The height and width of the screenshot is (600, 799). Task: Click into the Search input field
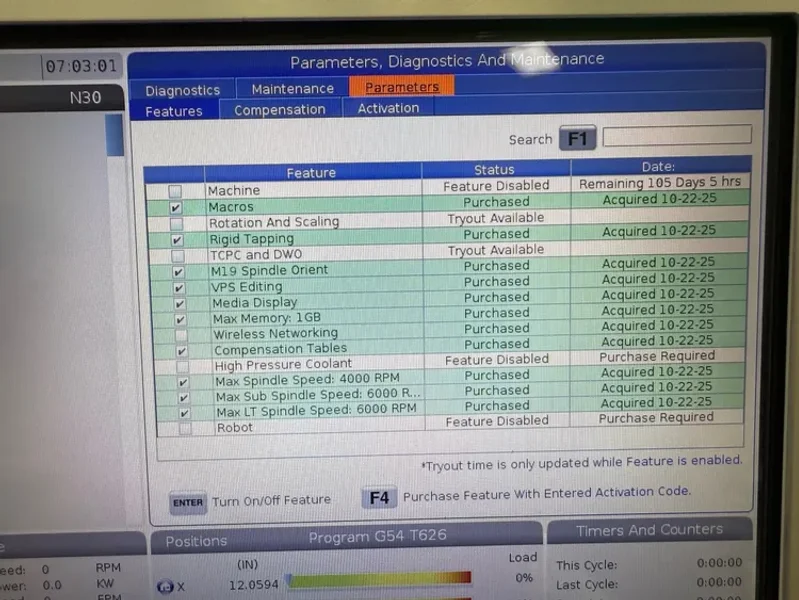[676, 136]
